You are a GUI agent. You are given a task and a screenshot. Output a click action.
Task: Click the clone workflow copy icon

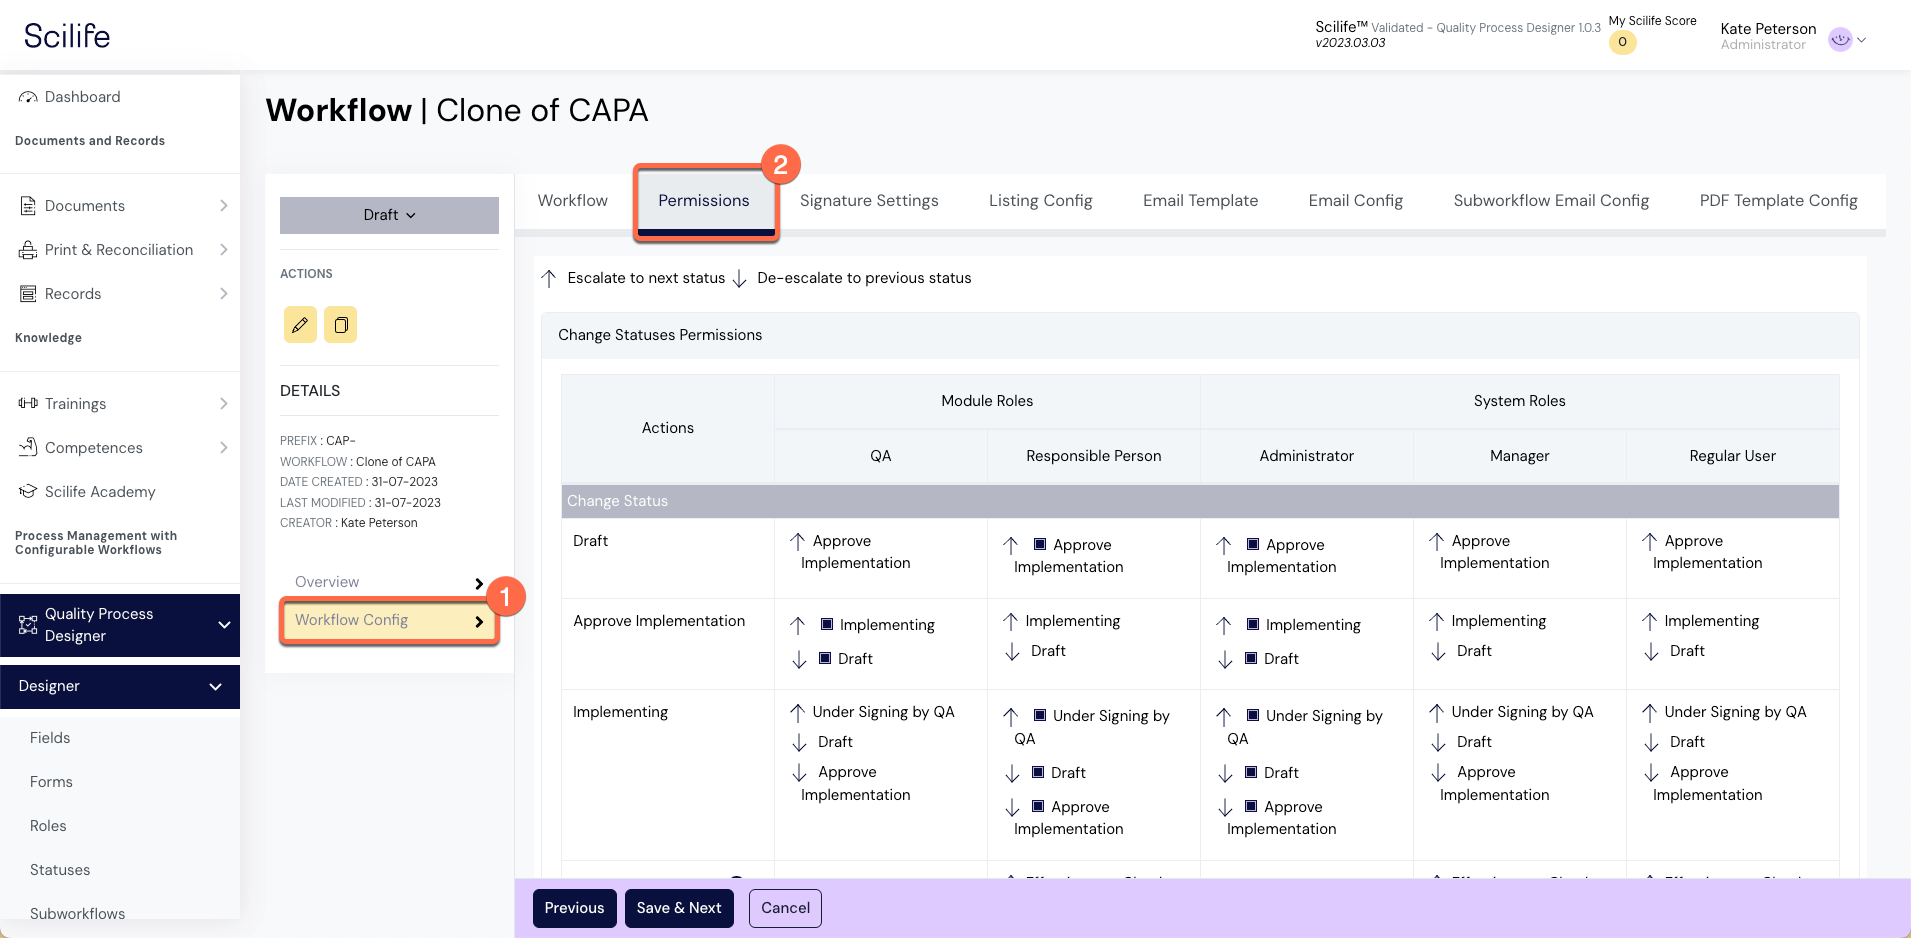[340, 325]
